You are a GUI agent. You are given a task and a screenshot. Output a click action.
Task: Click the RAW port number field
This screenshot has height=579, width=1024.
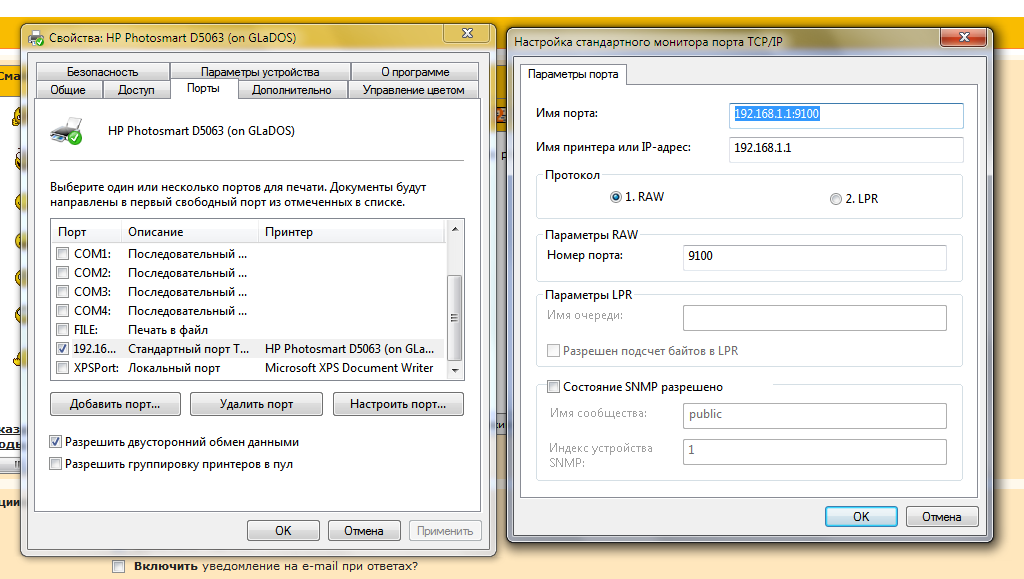click(x=814, y=257)
